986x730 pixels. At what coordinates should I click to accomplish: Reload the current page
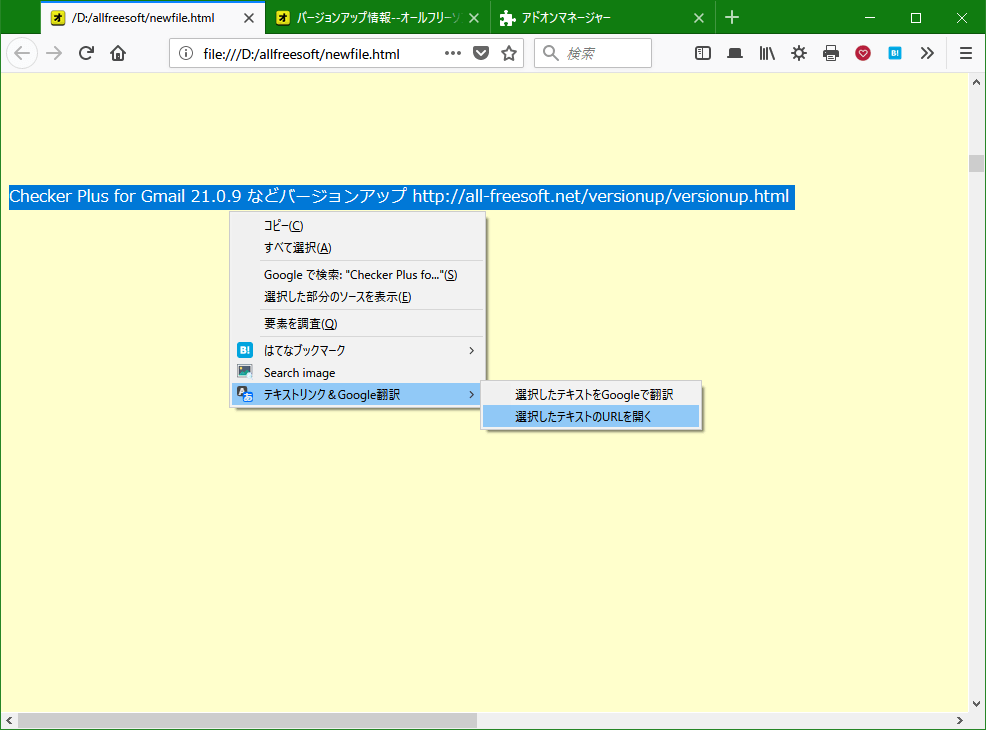(x=86, y=53)
